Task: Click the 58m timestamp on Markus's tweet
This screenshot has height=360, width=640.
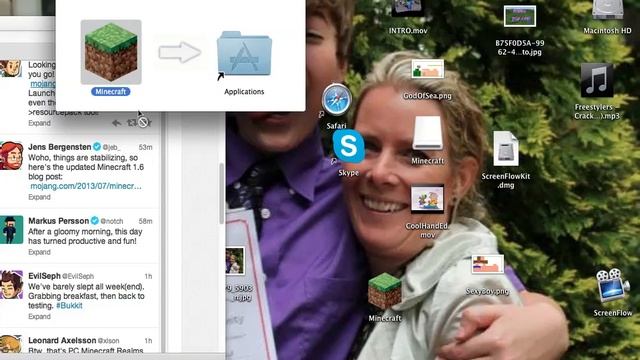Action: point(145,221)
